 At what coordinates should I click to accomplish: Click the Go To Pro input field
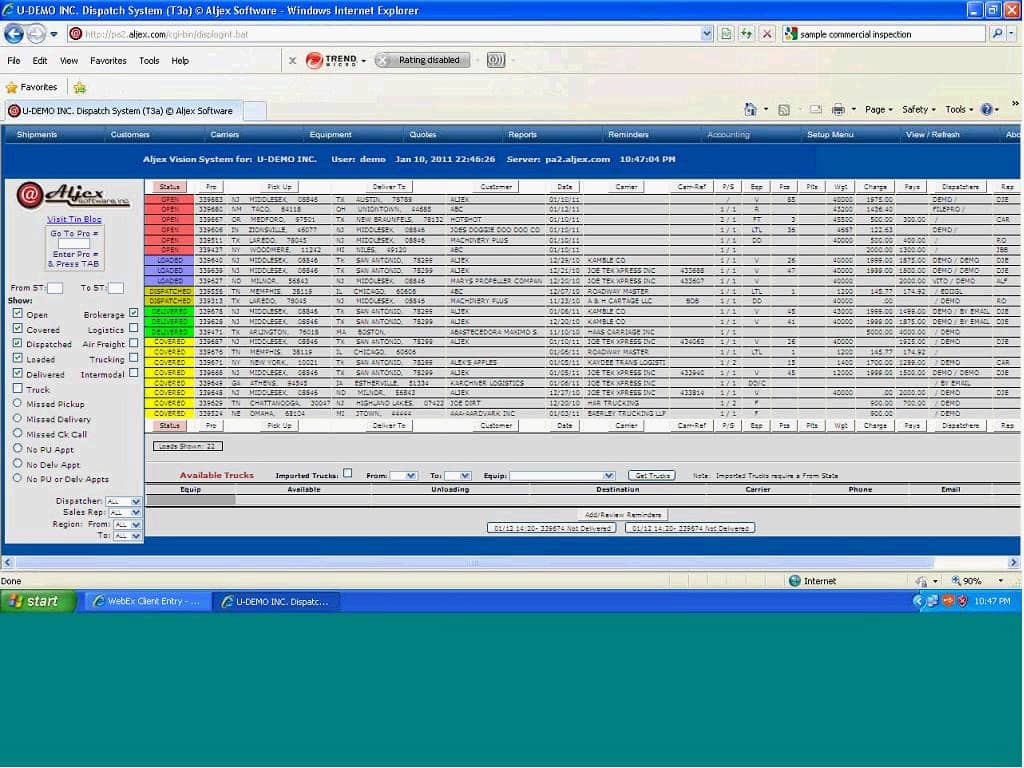[74, 243]
